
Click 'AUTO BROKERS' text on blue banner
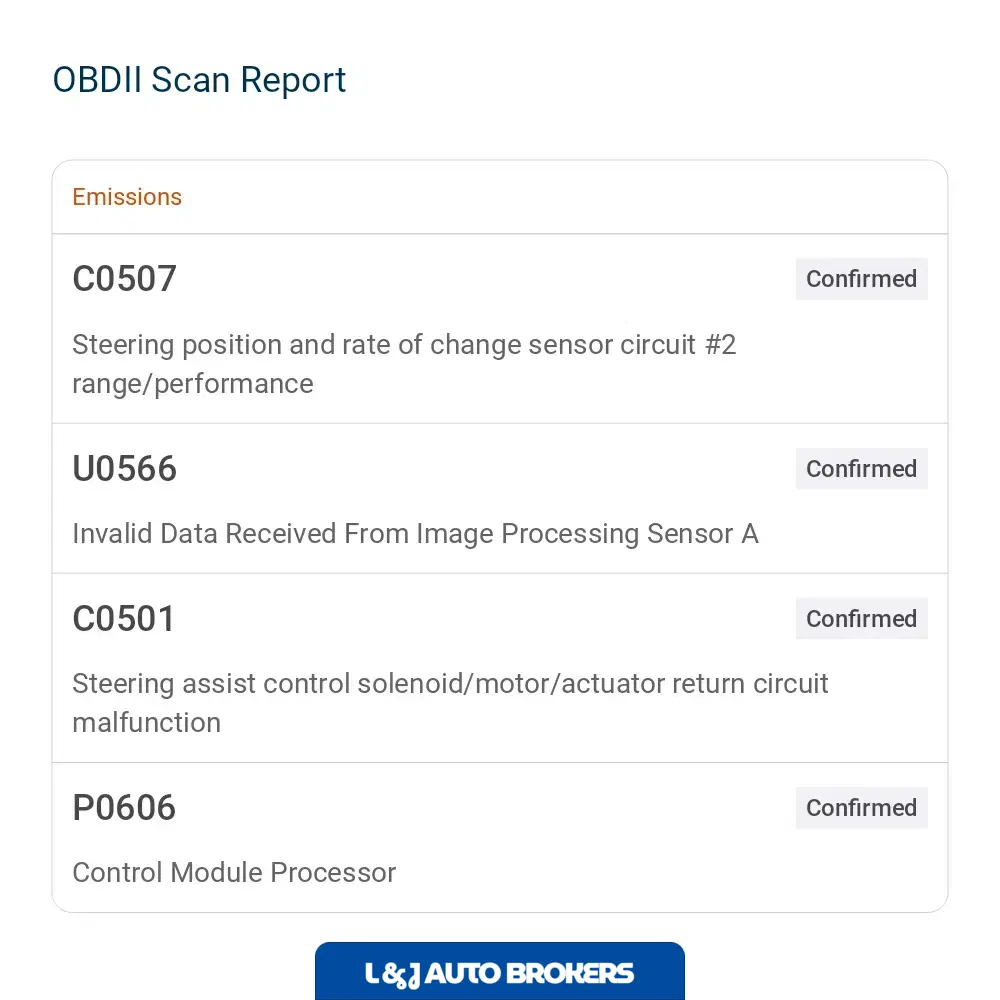click(529, 973)
